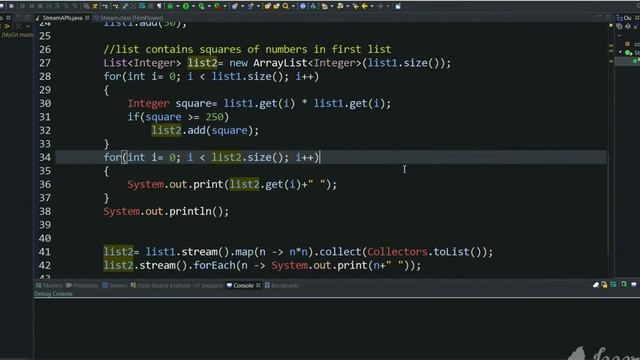
Task: Click the Console panel clear/eraser icon
Action: tap(596, 284)
